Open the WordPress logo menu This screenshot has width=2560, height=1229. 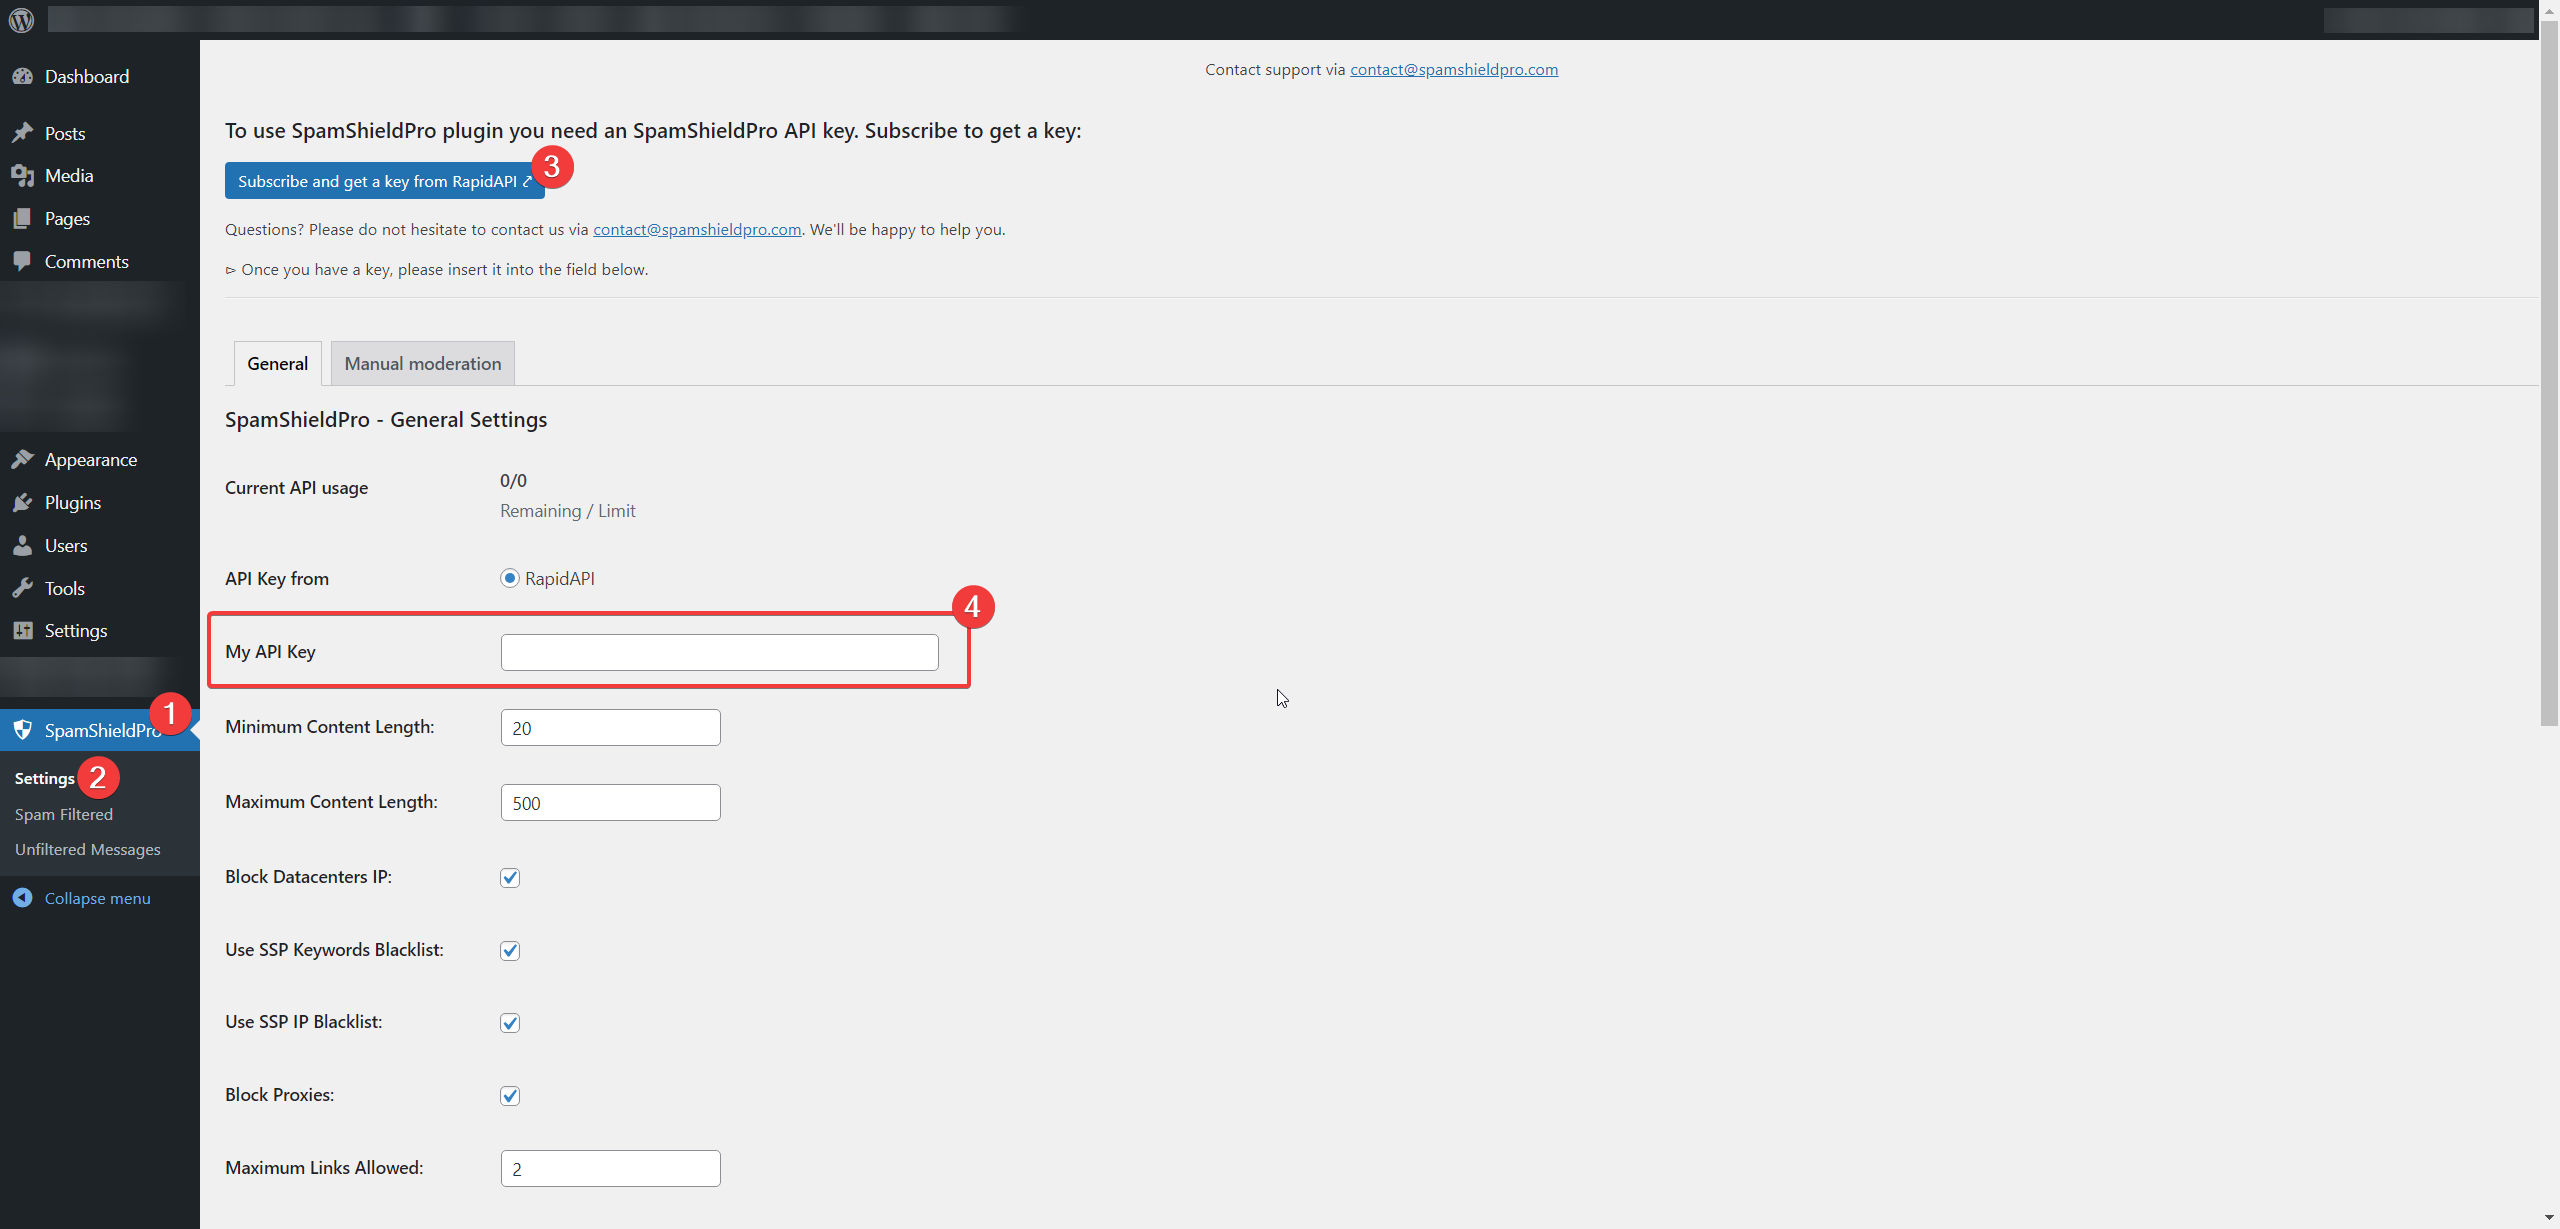coord(21,19)
